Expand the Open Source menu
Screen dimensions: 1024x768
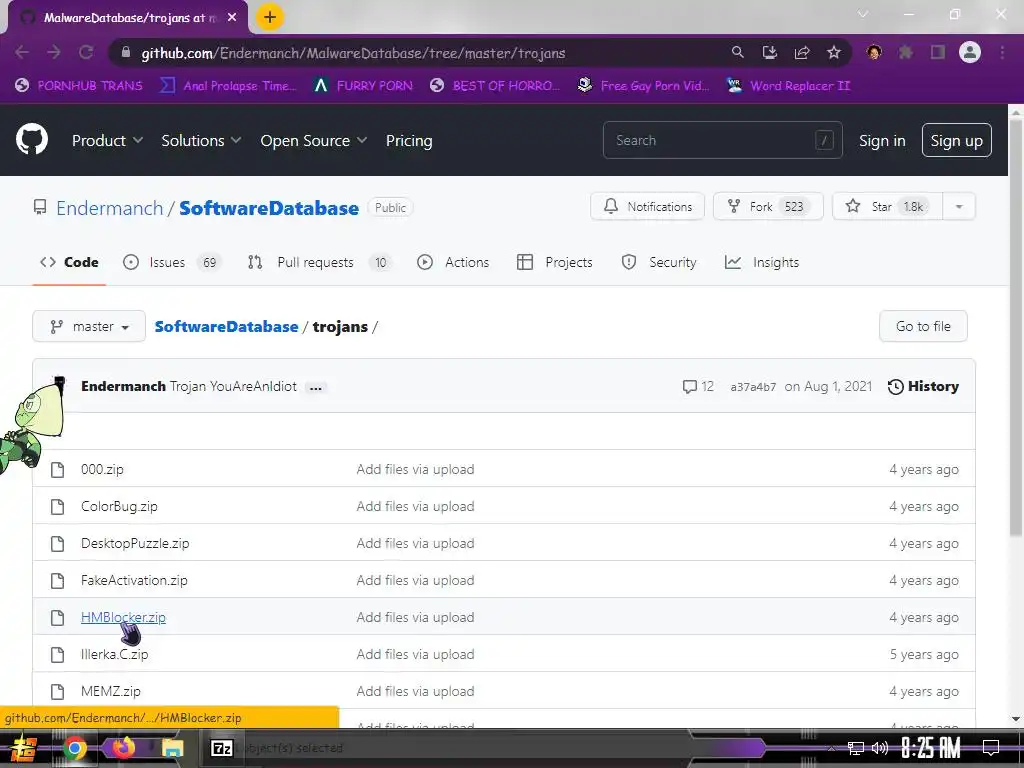click(x=313, y=140)
